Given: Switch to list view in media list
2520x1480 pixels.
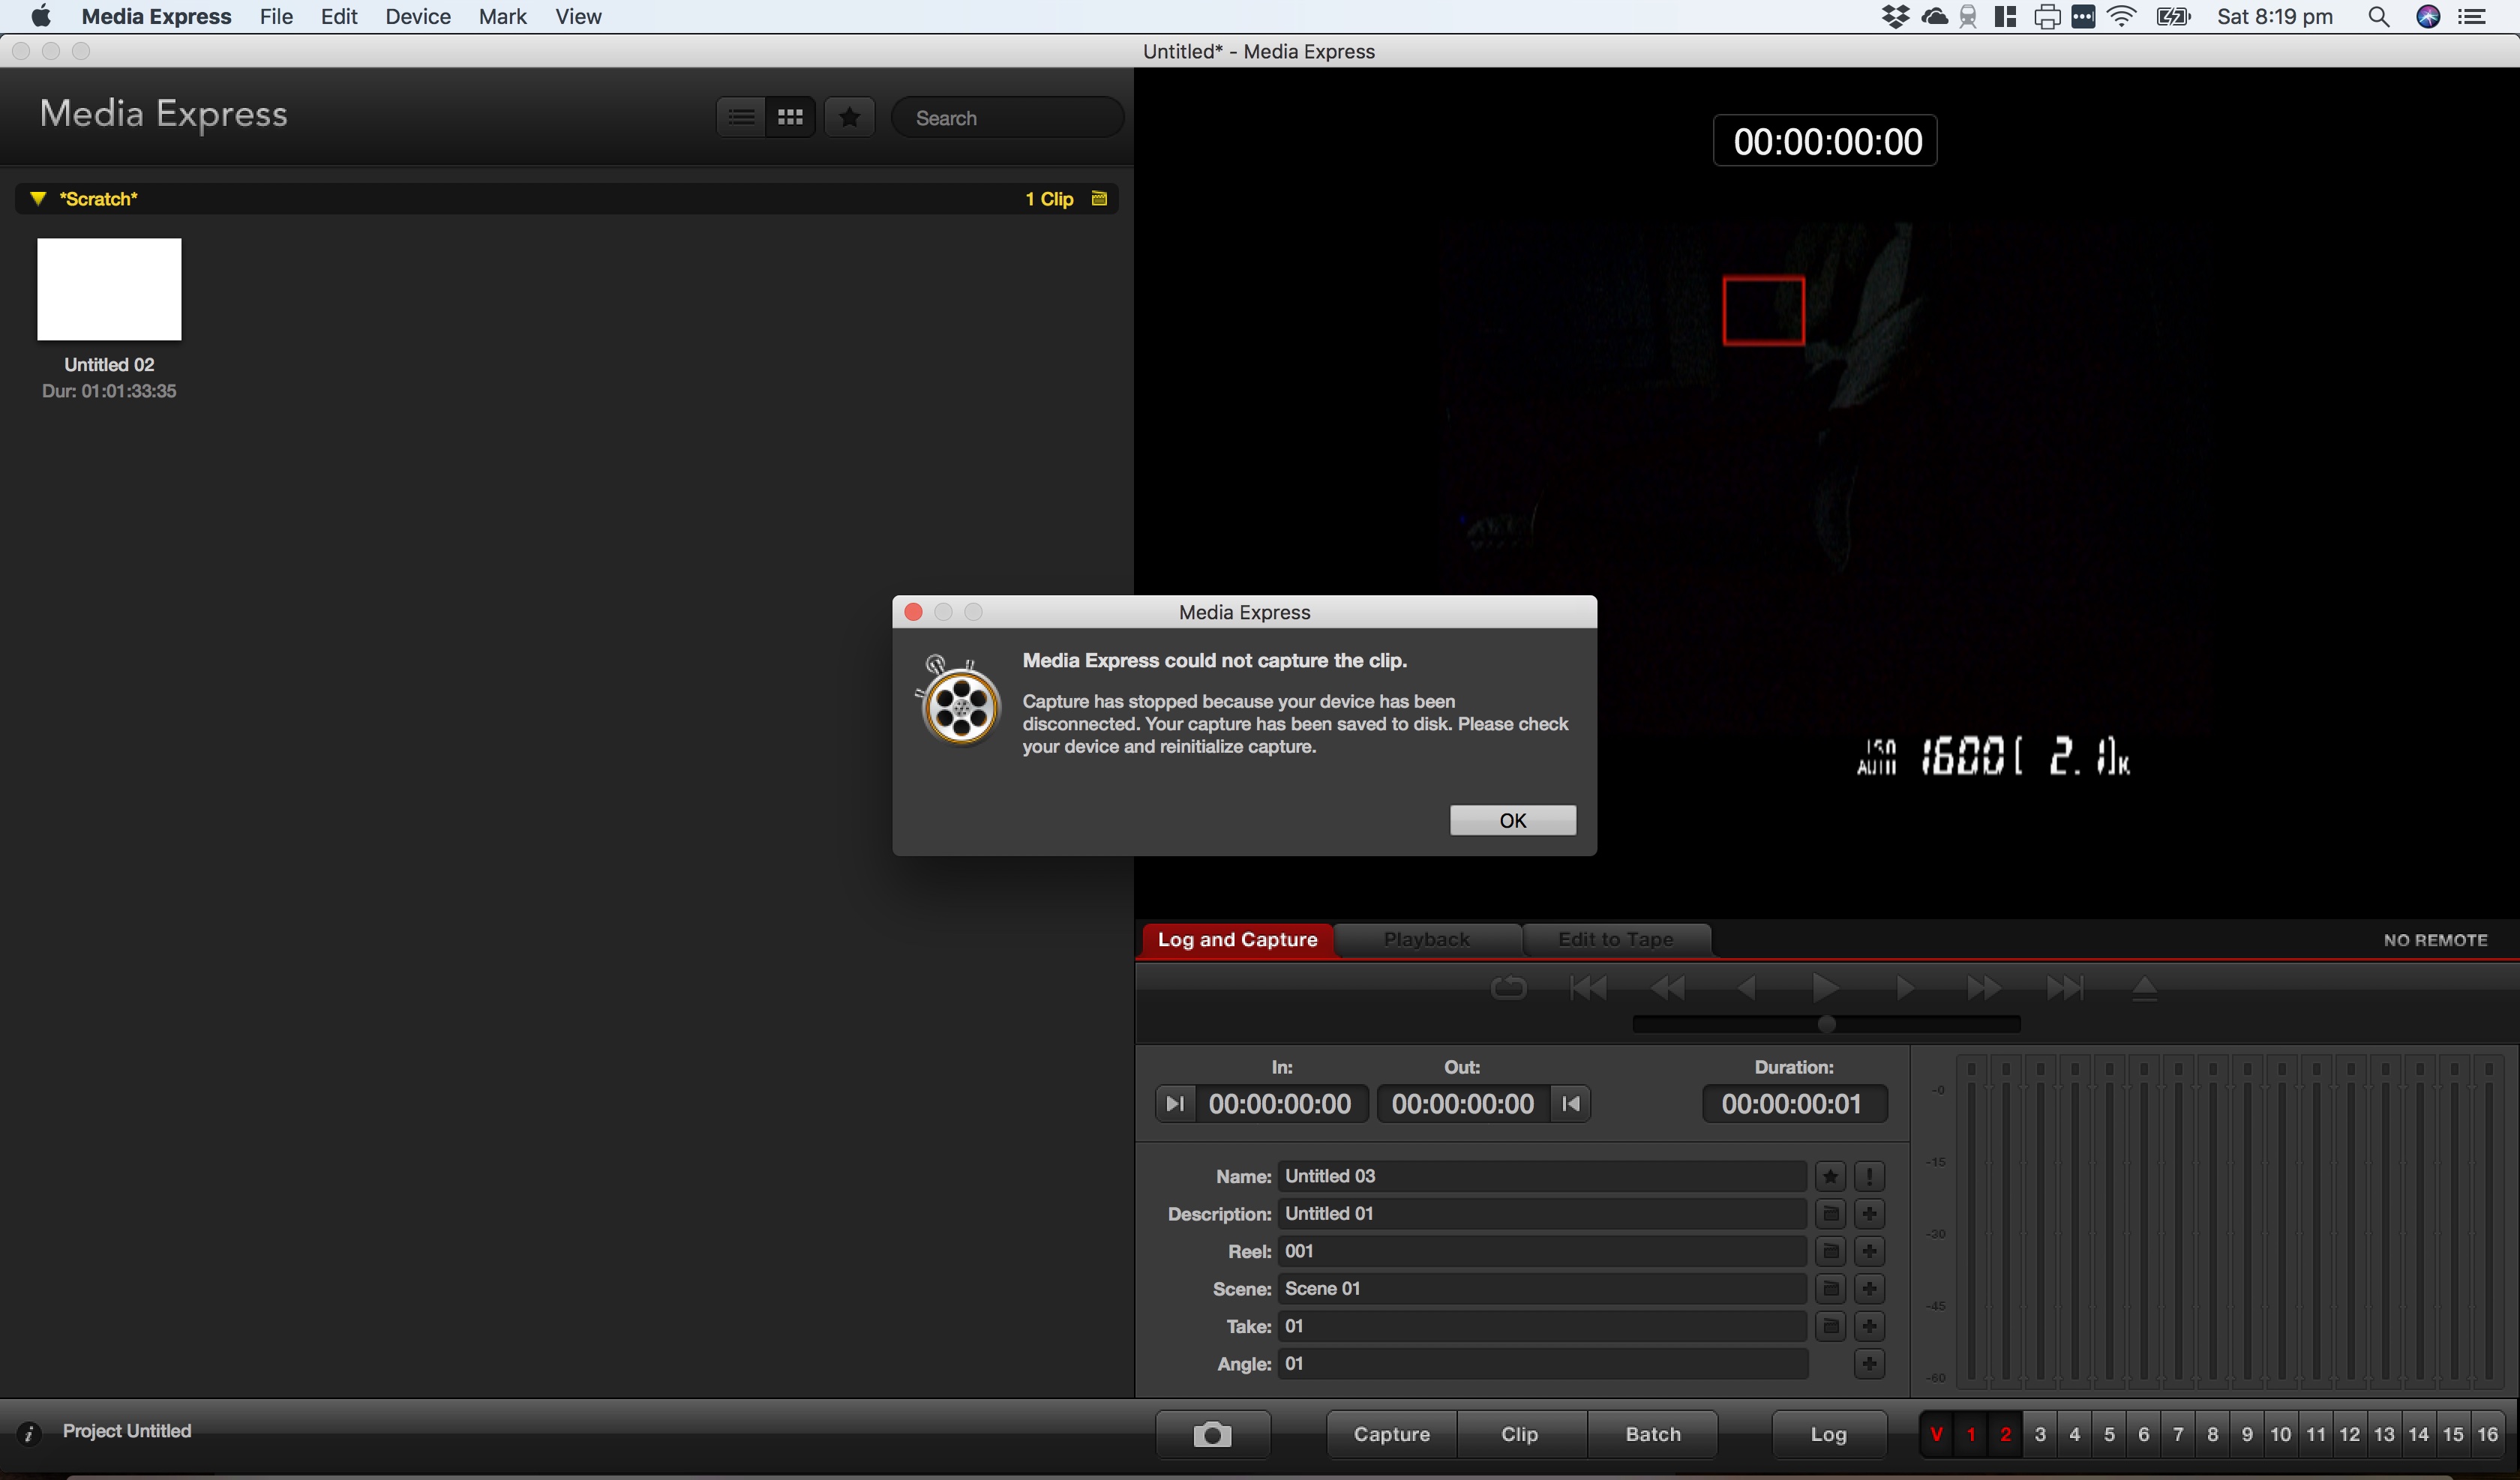Looking at the screenshot, I should [741, 117].
